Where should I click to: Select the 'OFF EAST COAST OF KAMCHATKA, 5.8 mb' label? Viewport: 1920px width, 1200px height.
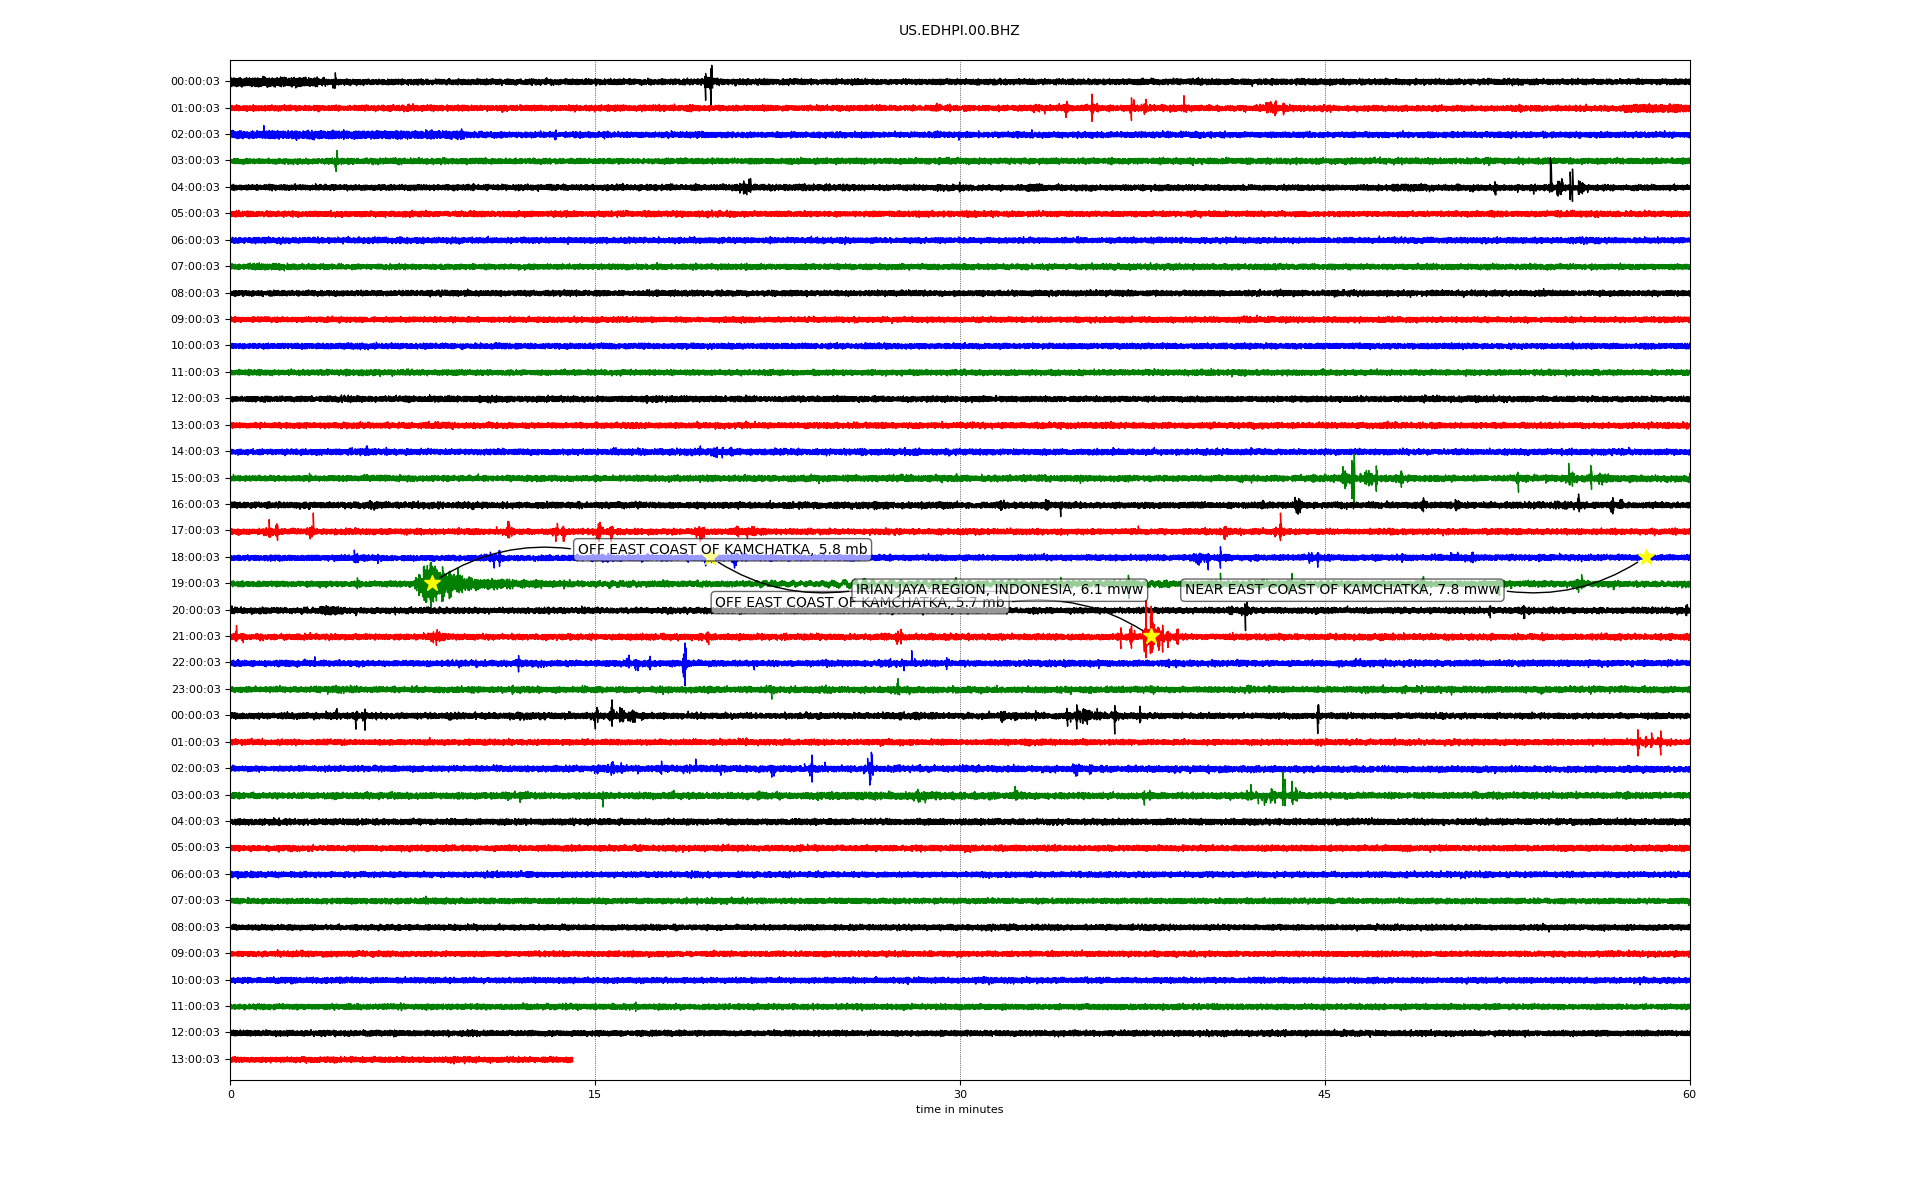pos(722,549)
